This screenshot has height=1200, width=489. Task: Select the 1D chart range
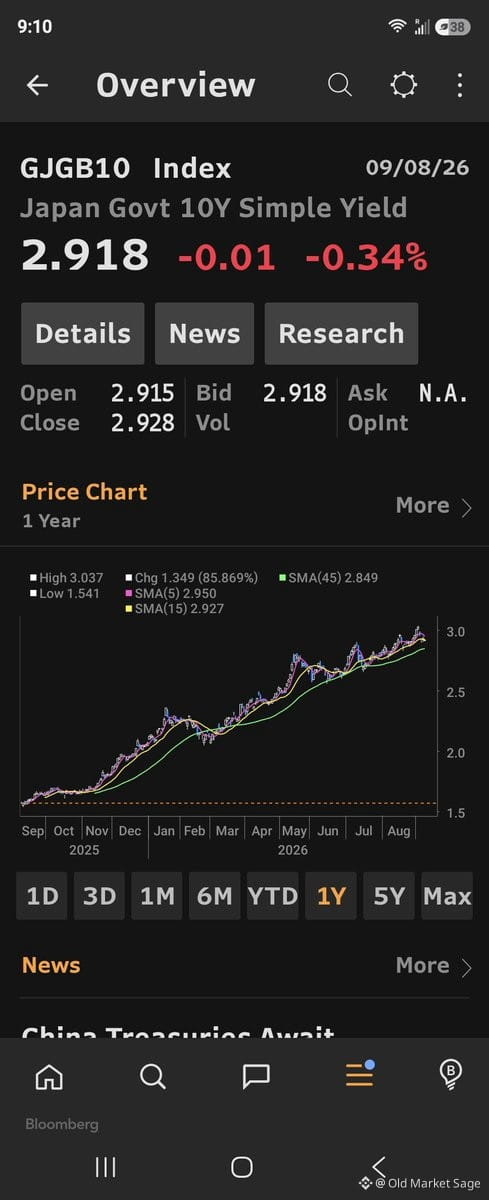tap(42, 896)
